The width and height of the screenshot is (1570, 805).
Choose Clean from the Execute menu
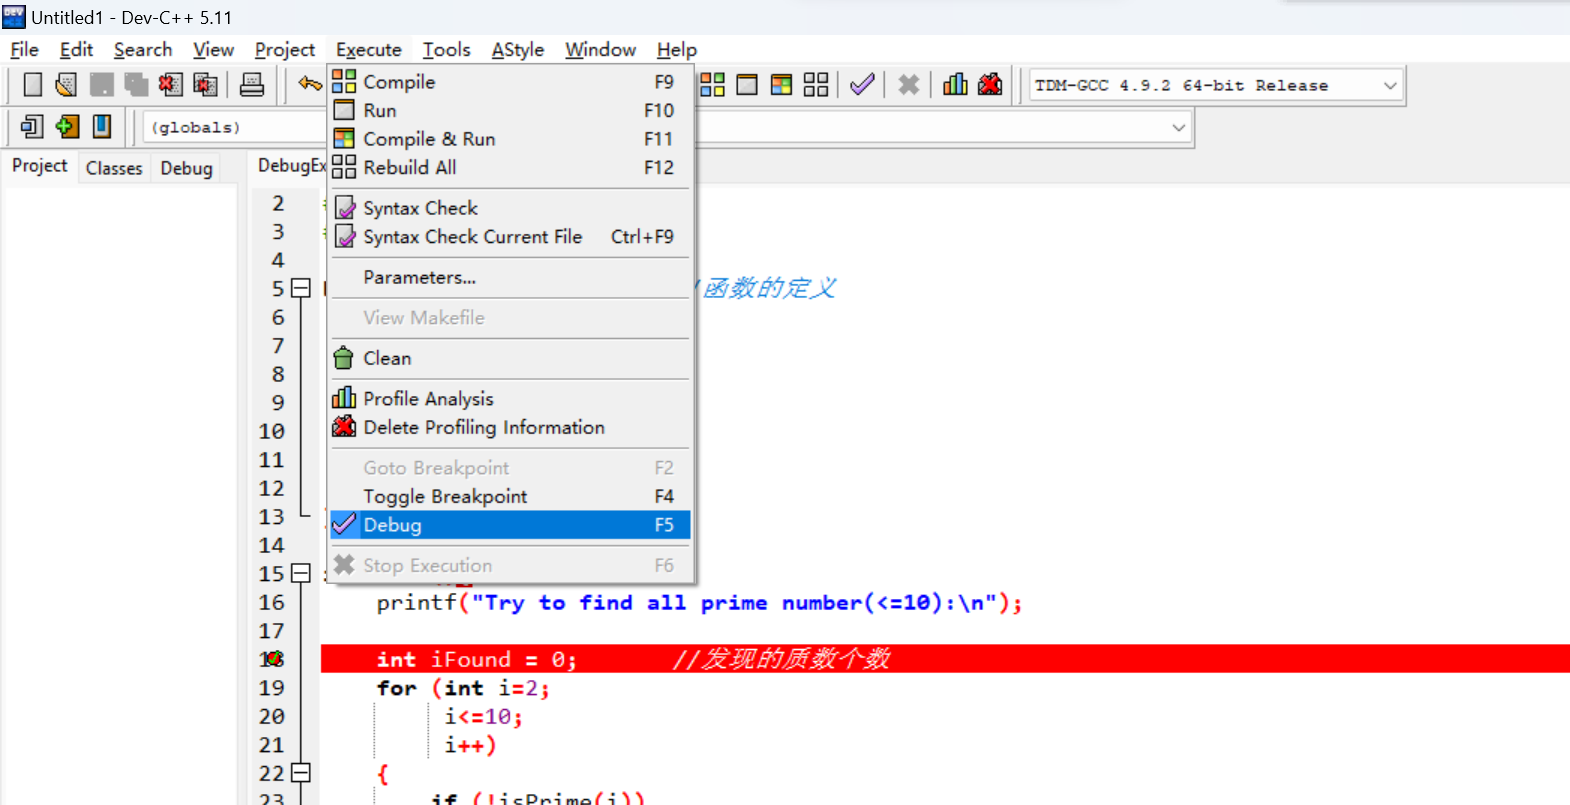point(510,358)
